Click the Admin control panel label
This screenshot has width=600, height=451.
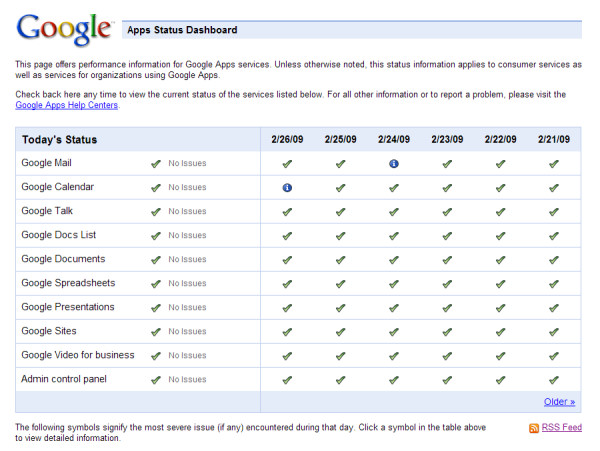64,379
